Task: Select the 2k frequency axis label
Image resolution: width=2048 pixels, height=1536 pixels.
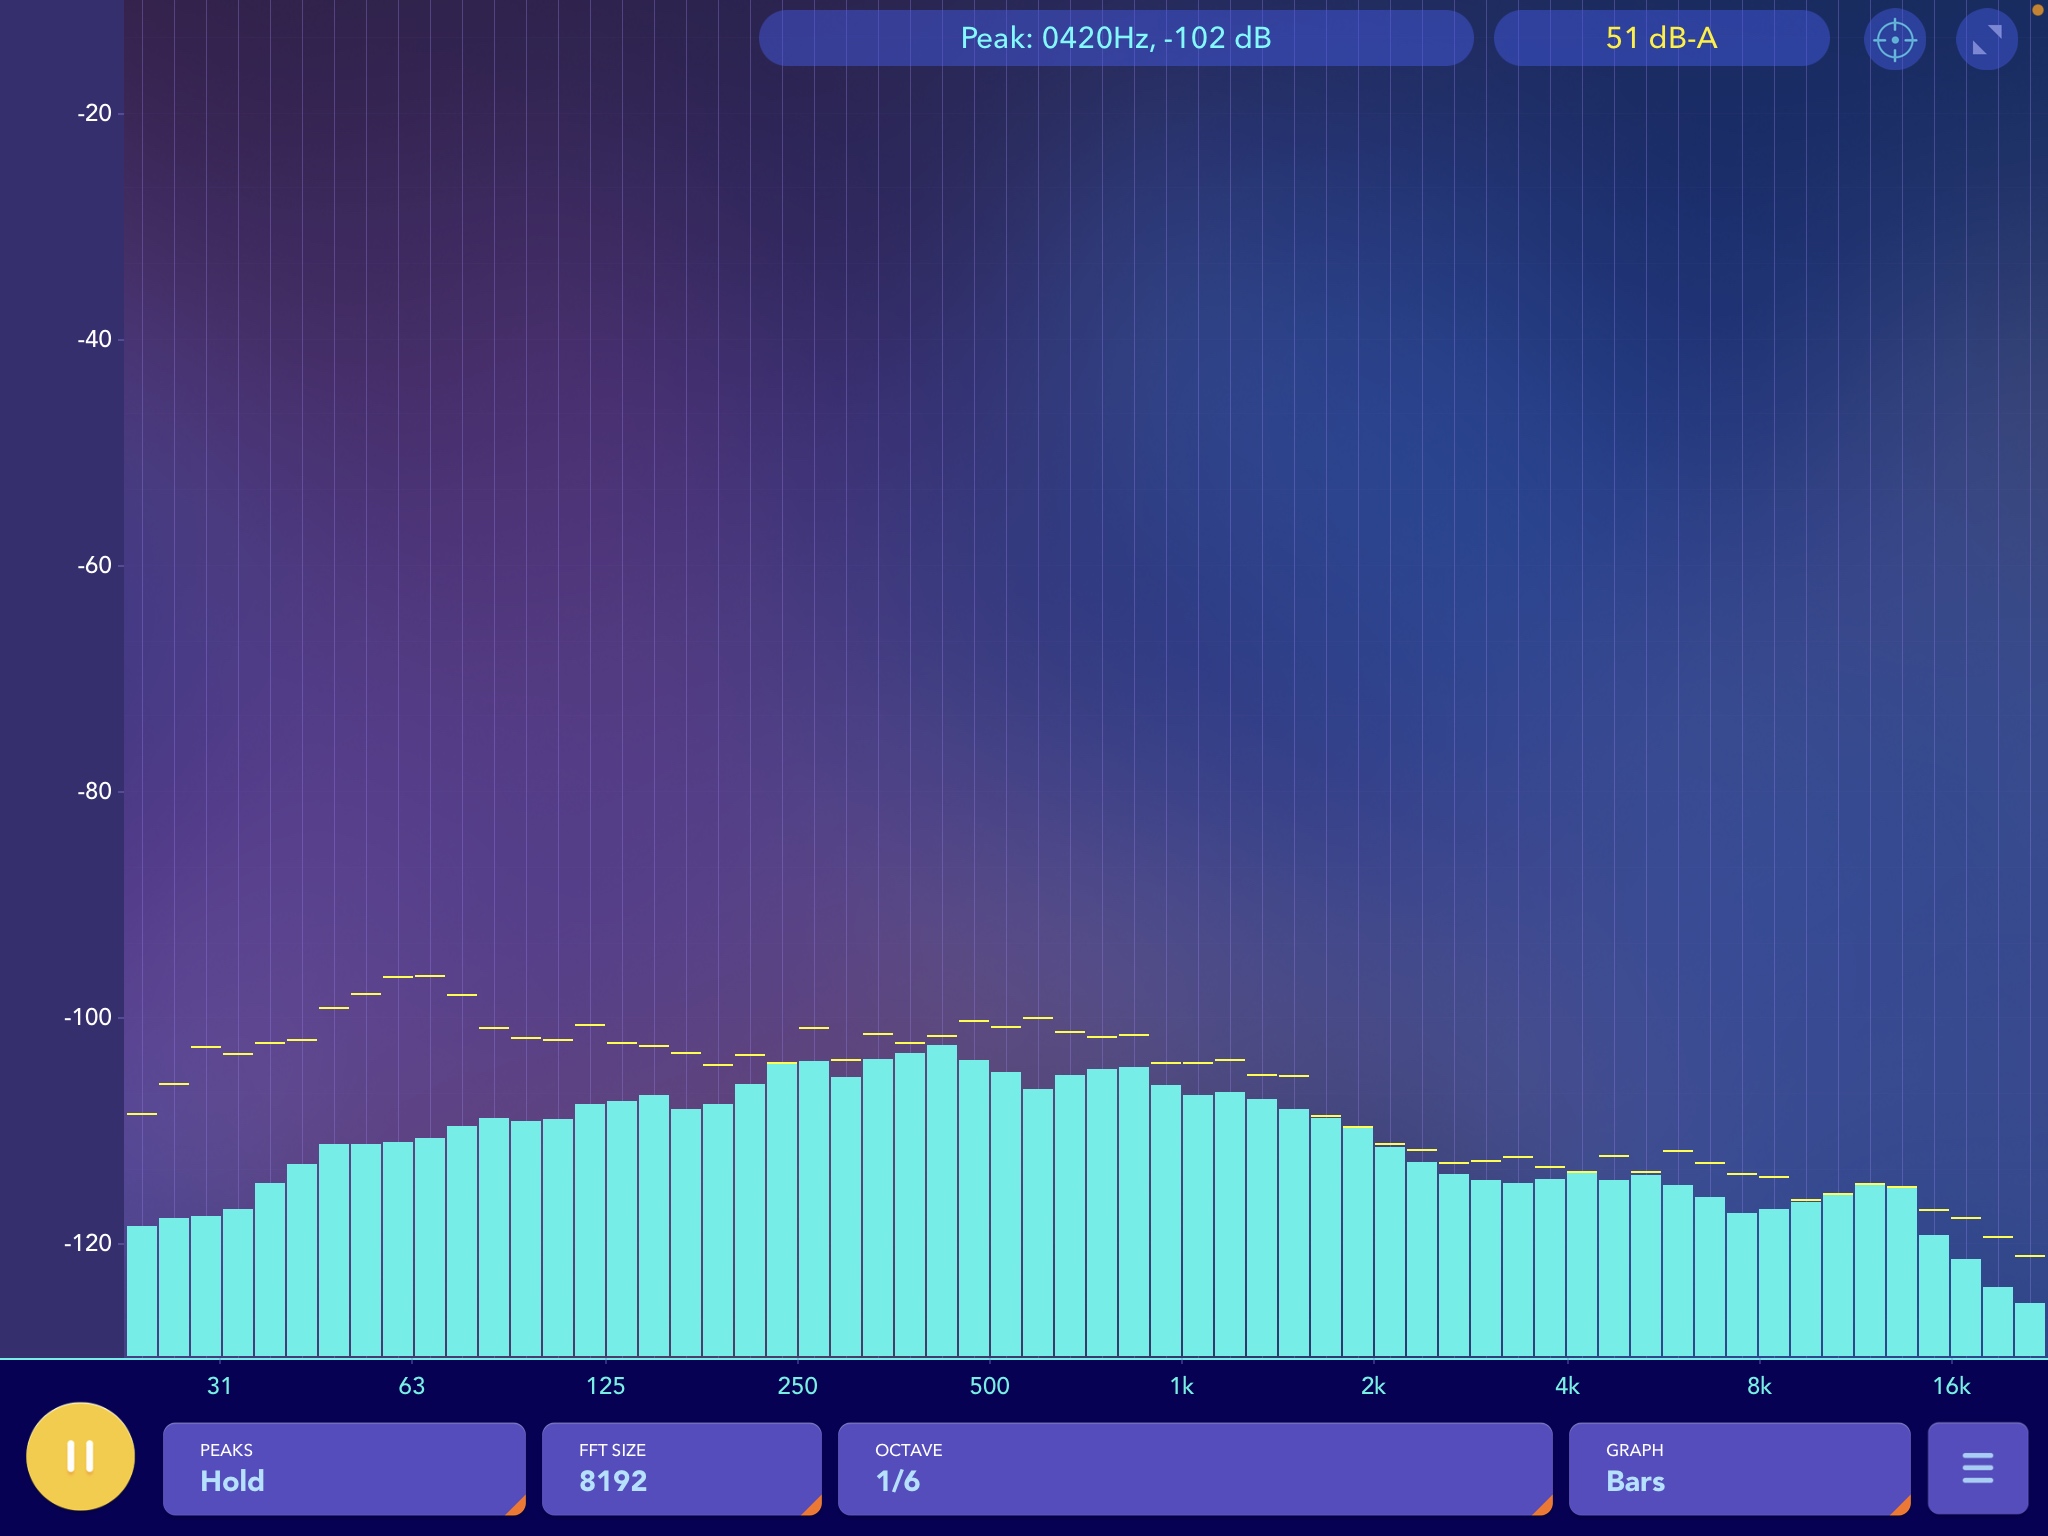Action: (x=1373, y=1386)
